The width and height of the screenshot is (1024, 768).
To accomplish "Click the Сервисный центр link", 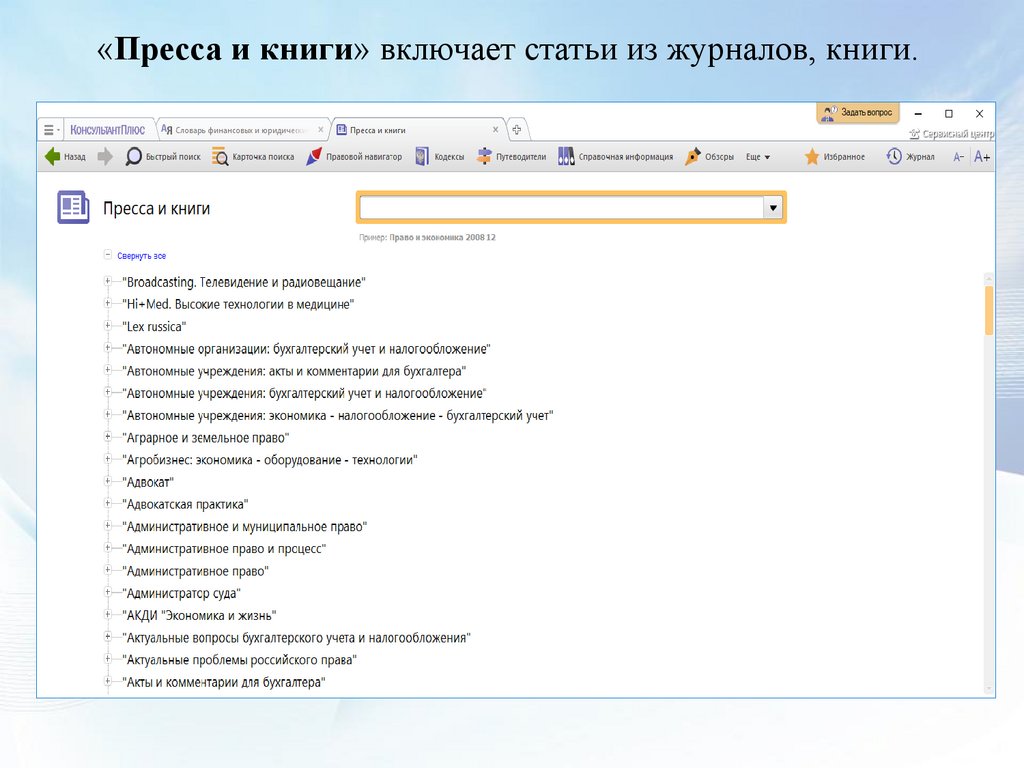I will (958, 134).
